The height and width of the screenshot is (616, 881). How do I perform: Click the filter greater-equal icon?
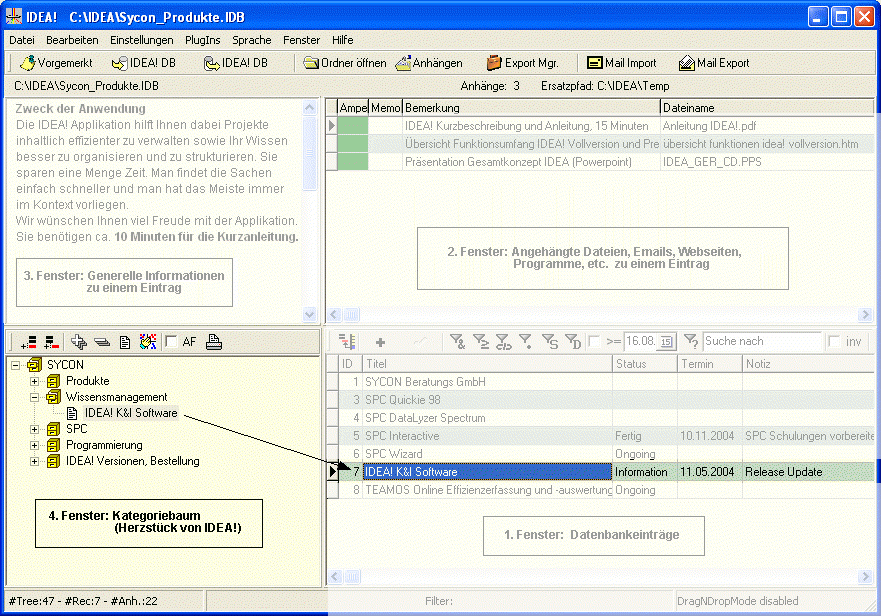tap(480, 342)
